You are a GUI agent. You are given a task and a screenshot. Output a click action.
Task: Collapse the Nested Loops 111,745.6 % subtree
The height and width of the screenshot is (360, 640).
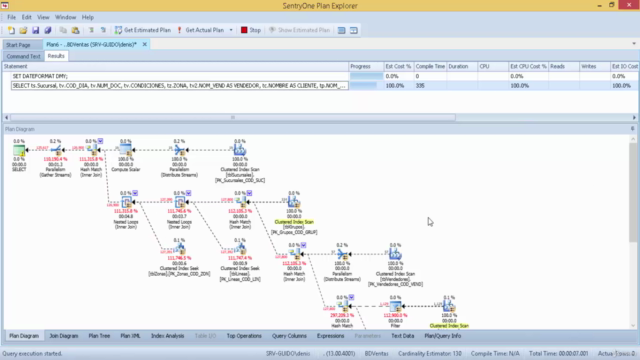pyautogui.click(x=189, y=193)
